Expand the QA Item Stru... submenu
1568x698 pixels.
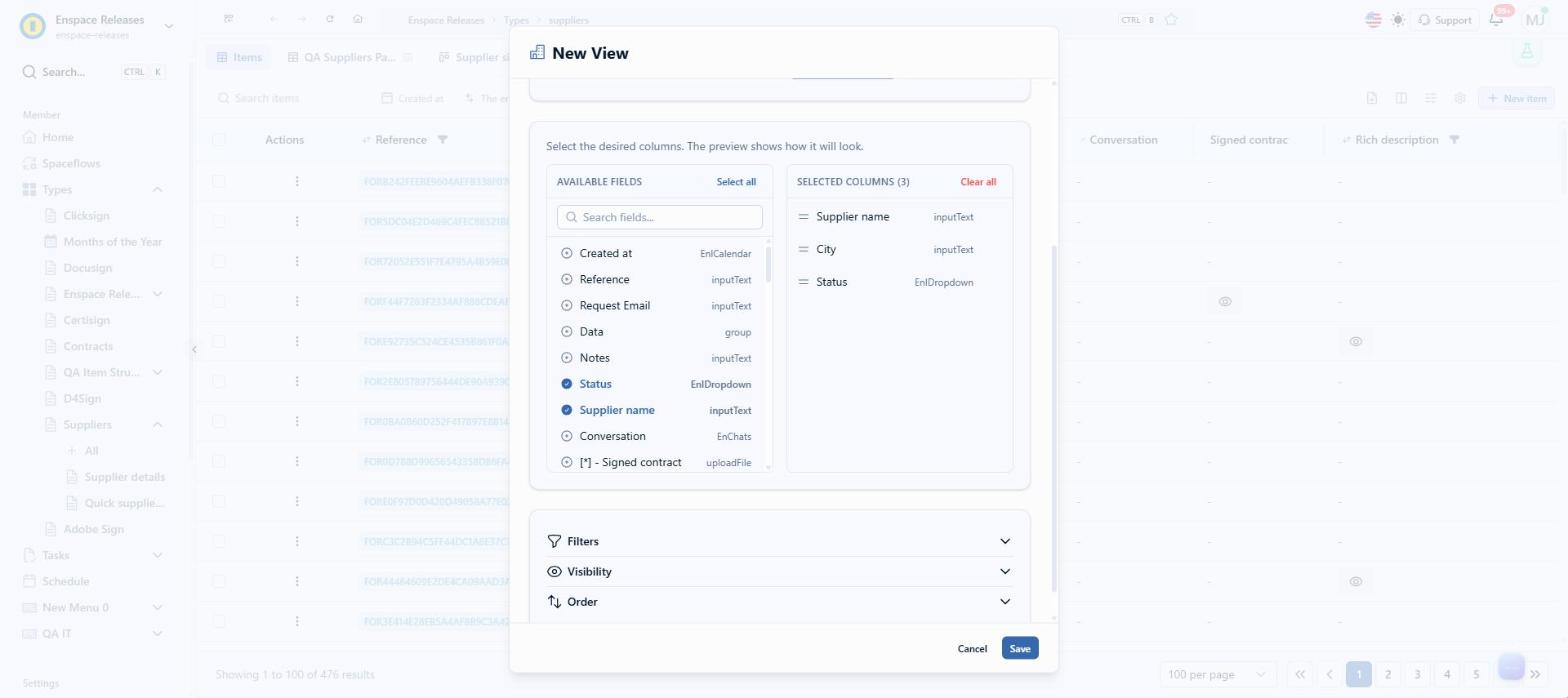157,373
